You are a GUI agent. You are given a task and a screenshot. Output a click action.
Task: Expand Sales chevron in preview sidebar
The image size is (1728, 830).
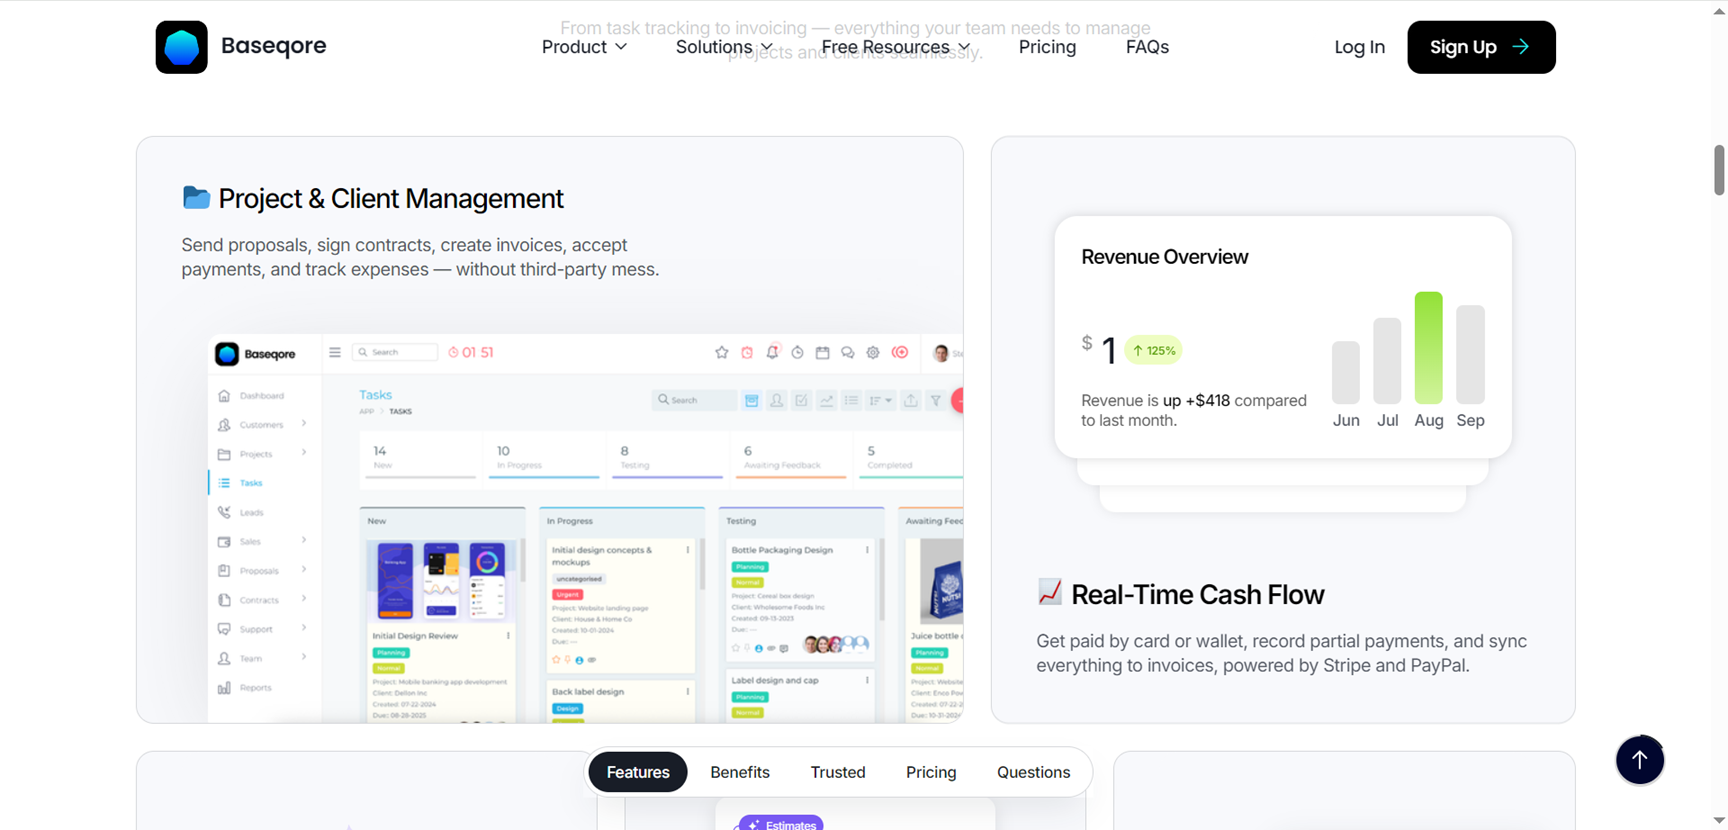point(304,541)
